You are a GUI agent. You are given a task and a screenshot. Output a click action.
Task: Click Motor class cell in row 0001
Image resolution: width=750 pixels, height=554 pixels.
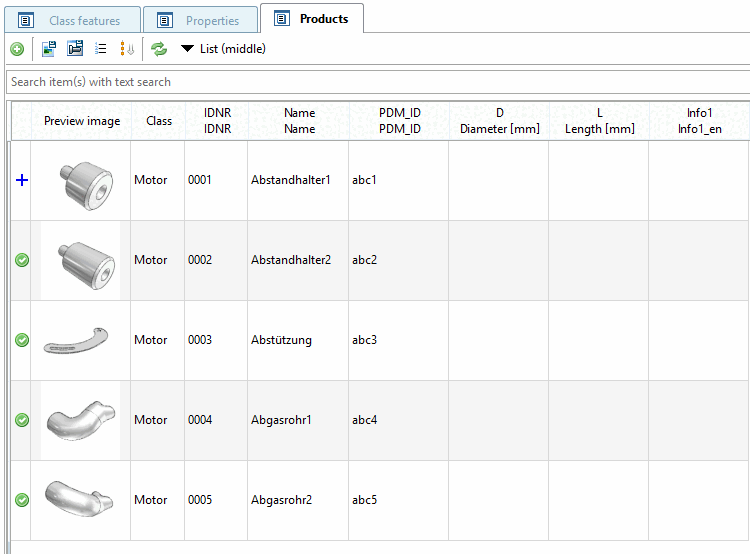[157, 180]
